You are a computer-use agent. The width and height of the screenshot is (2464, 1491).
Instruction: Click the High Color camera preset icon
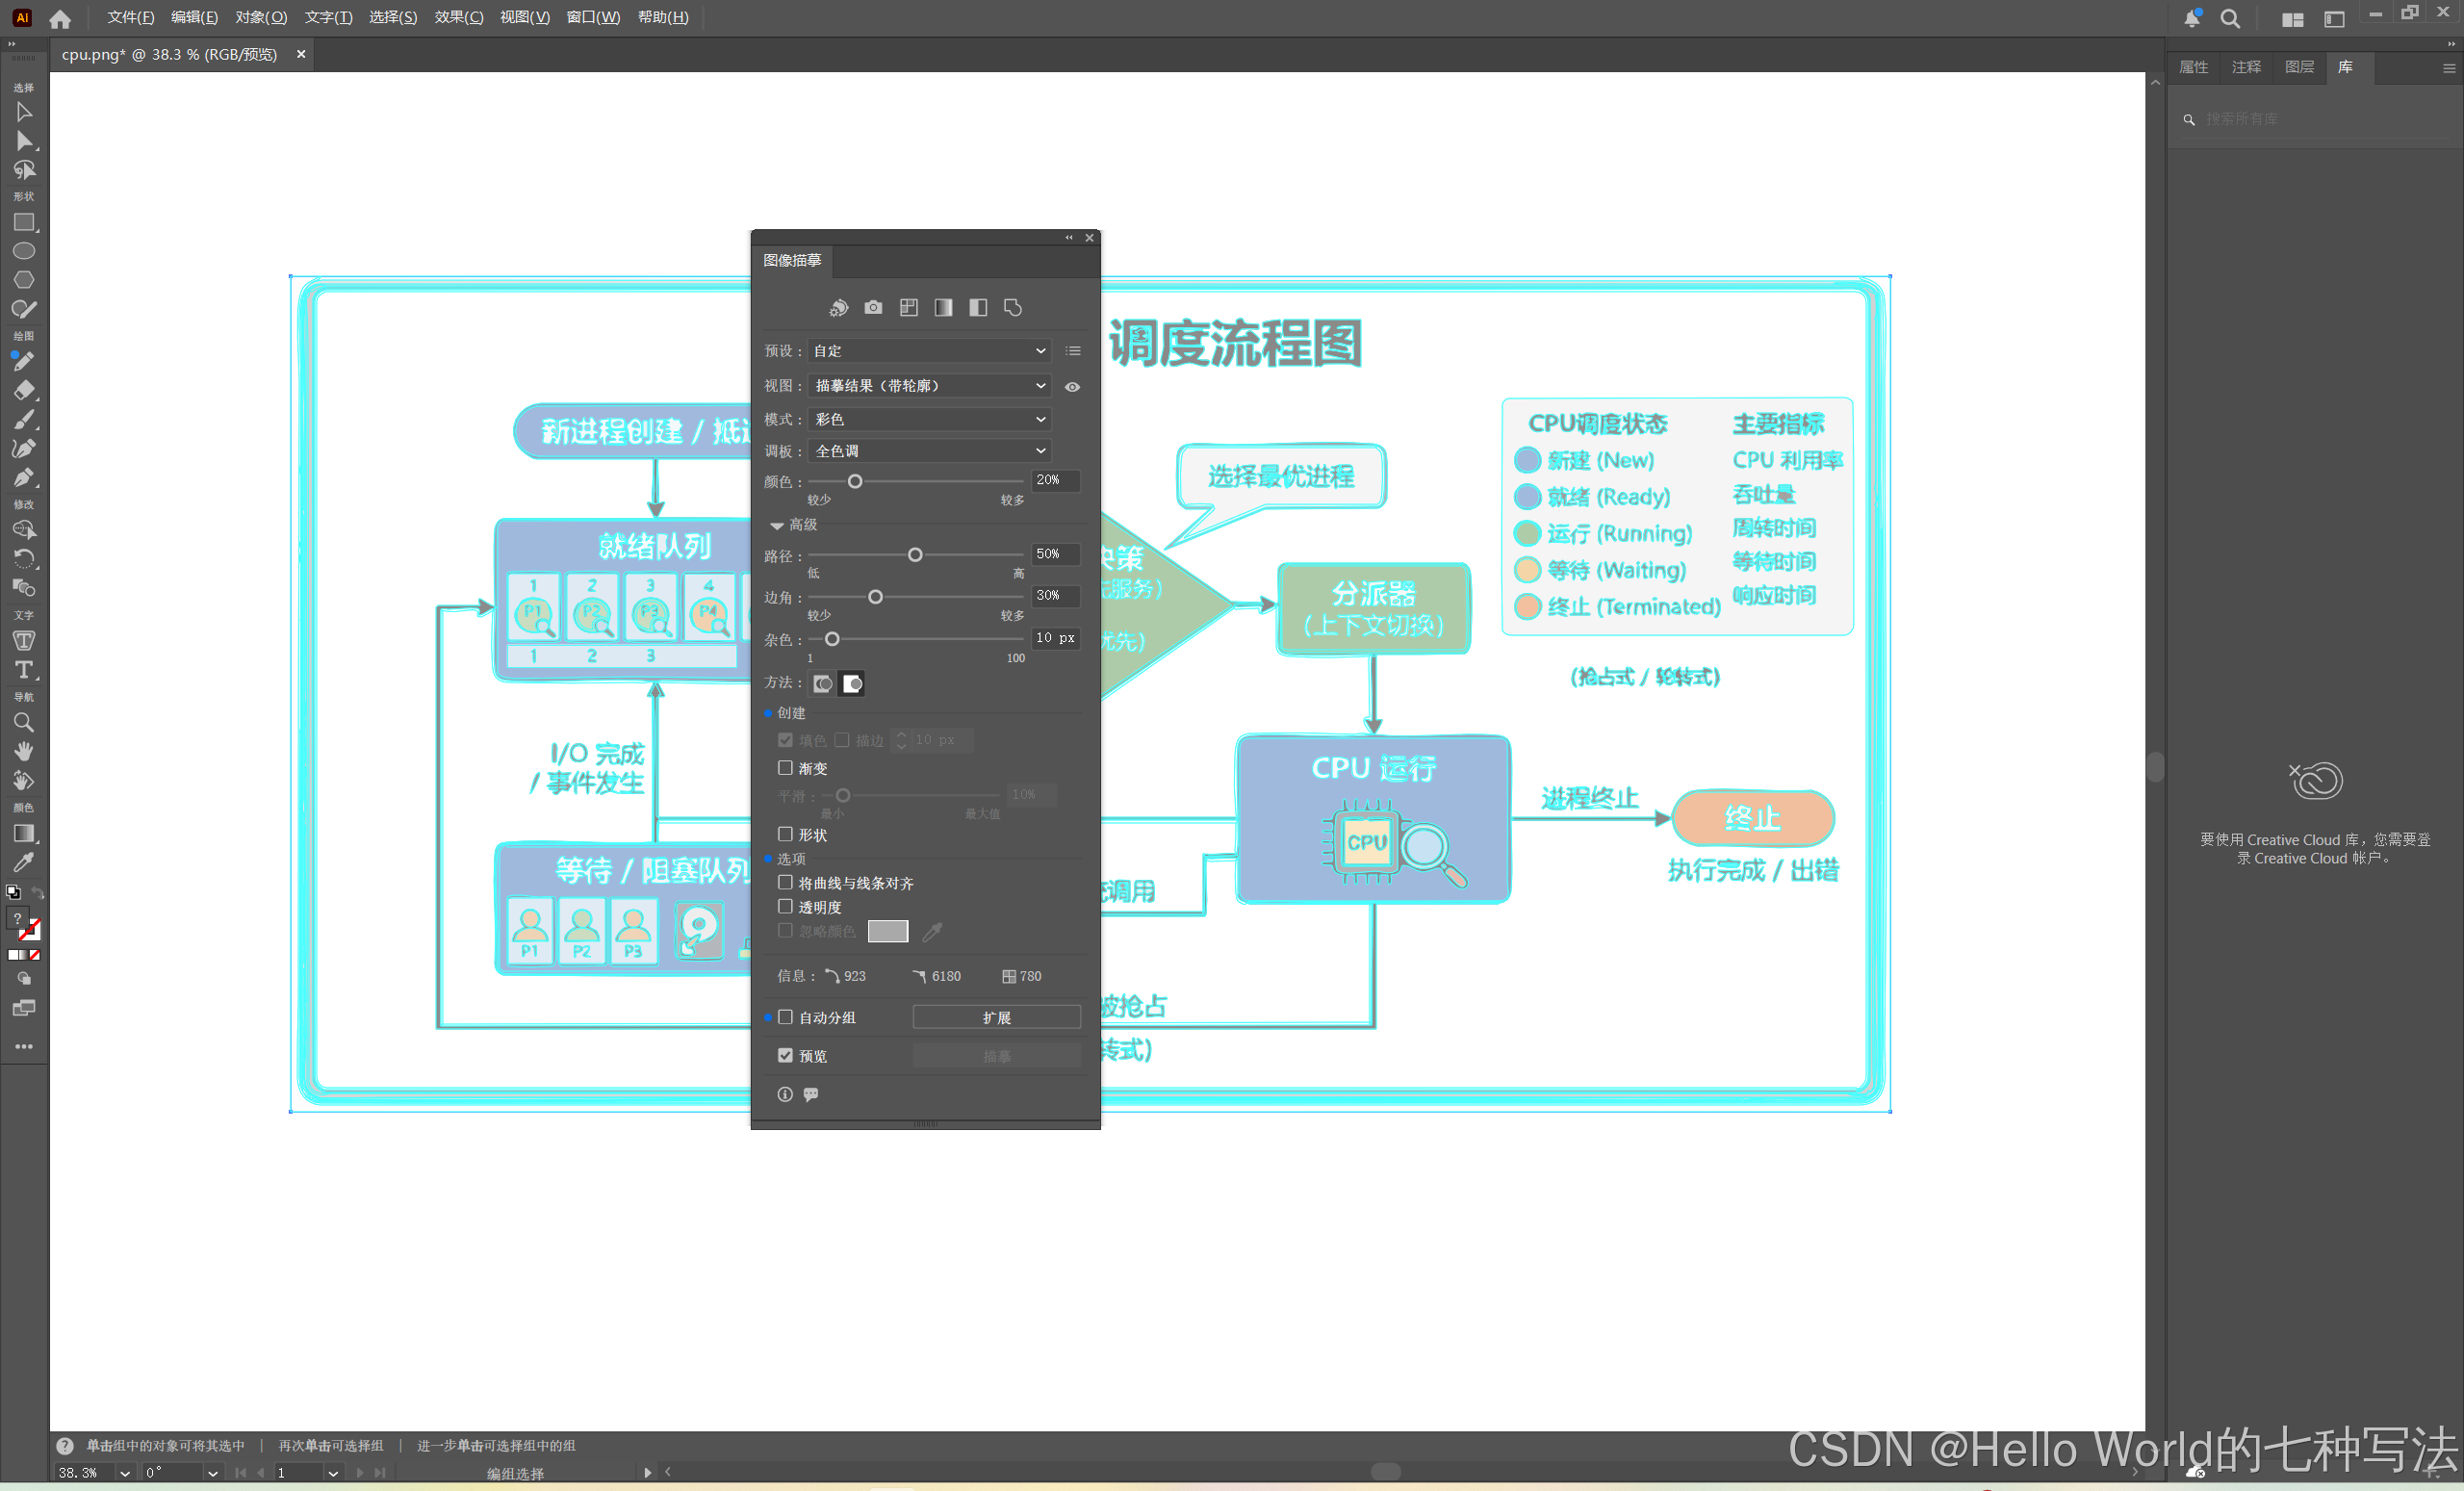tap(873, 308)
